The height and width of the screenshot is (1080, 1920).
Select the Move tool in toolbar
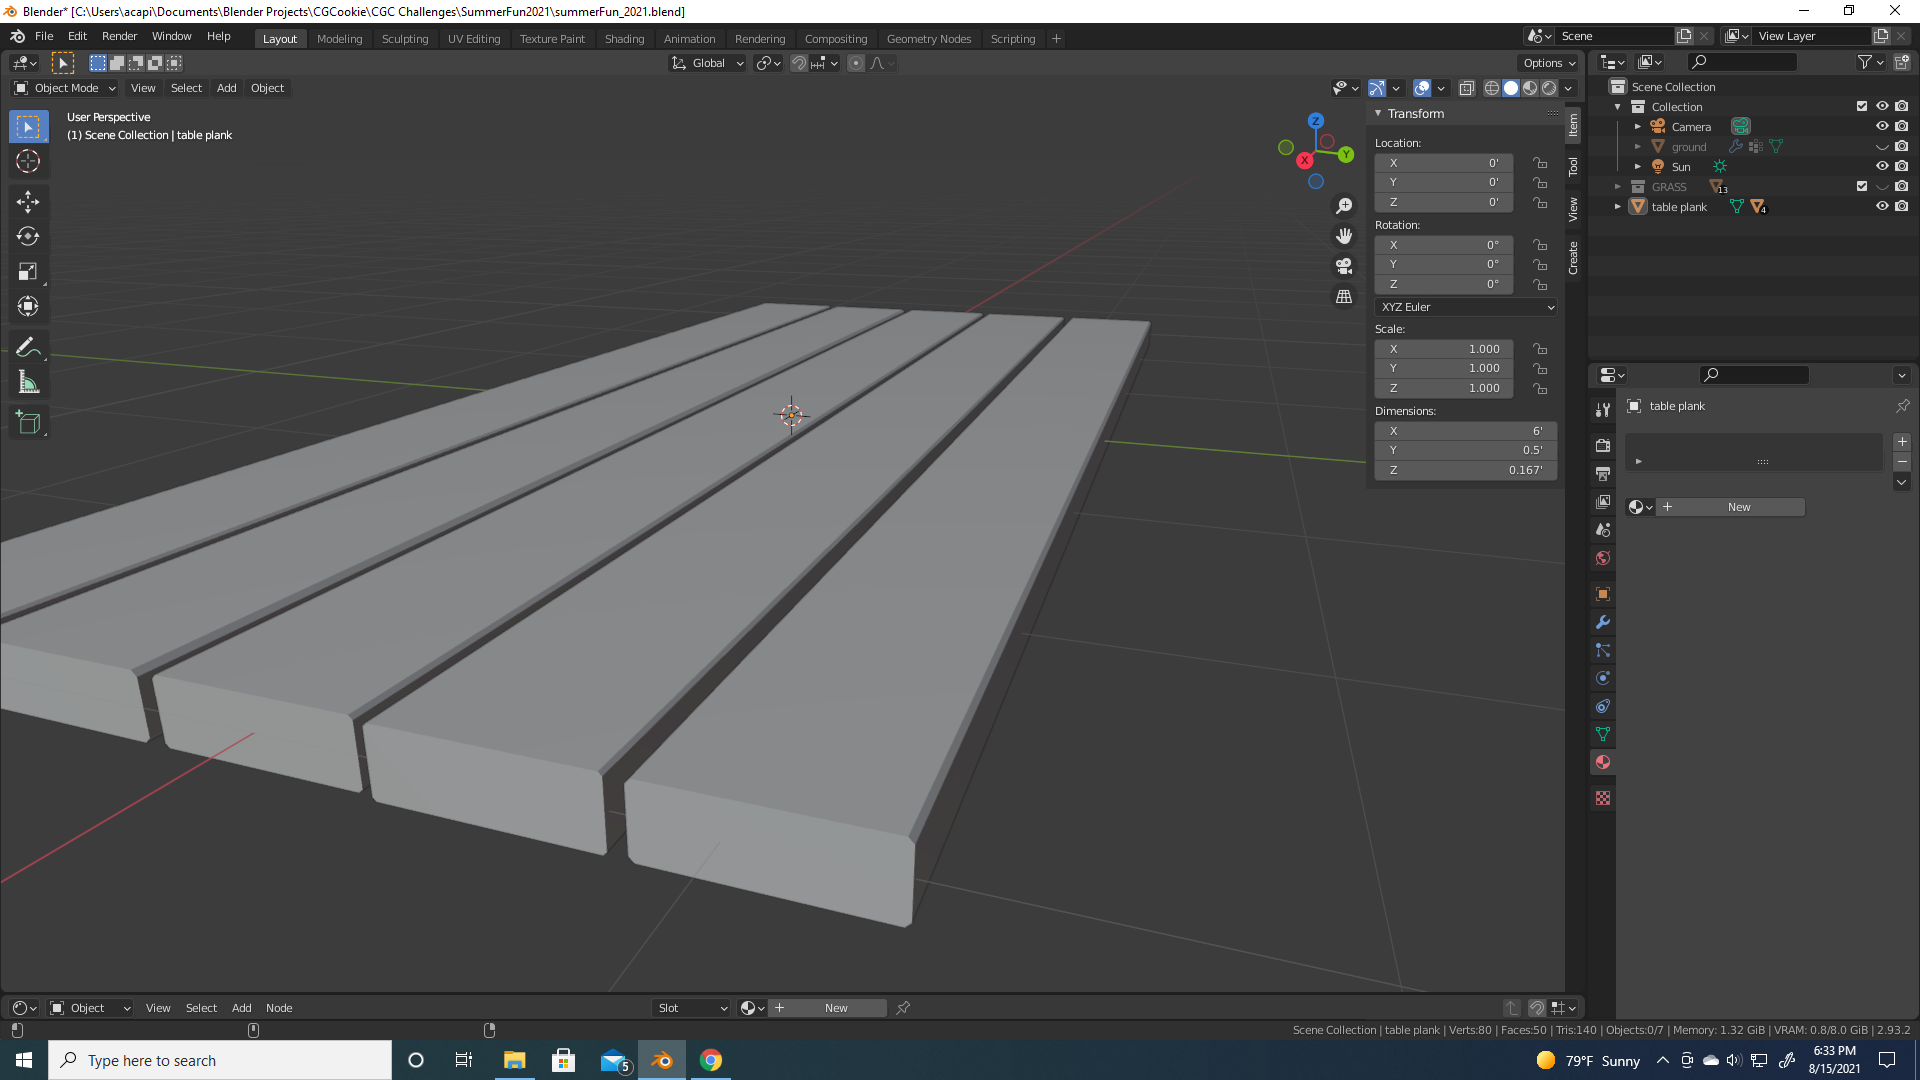tap(28, 202)
